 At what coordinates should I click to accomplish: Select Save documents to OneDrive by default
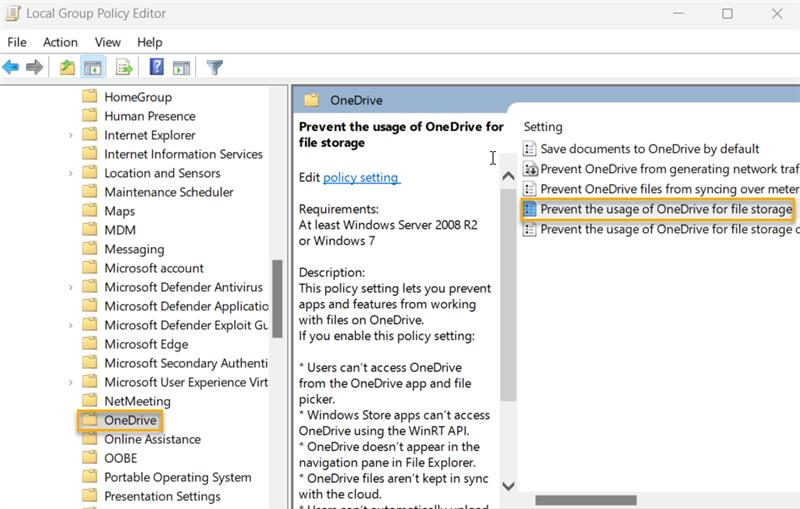(x=649, y=148)
